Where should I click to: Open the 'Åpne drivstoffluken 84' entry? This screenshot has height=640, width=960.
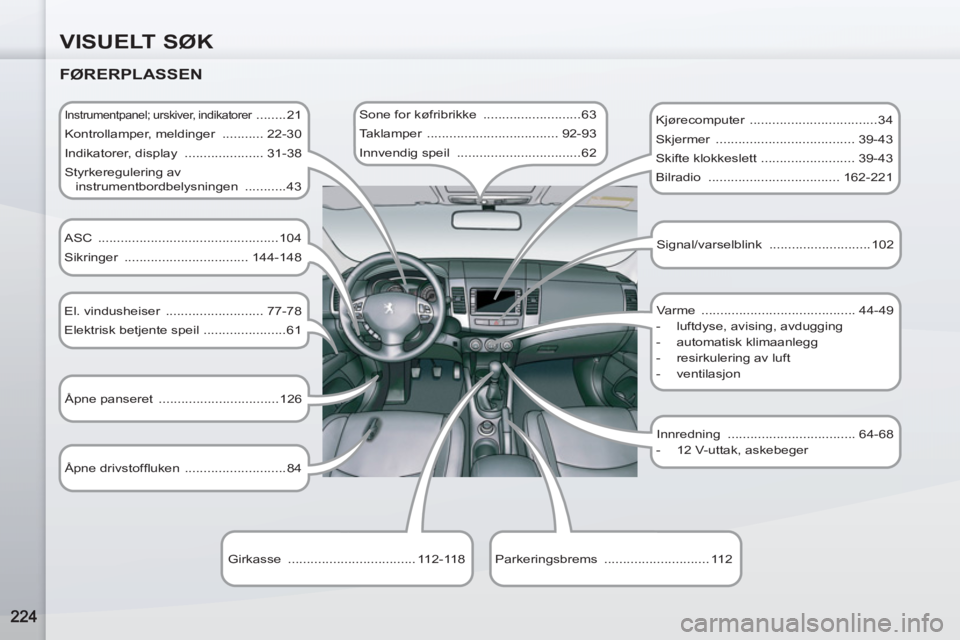coord(183,468)
